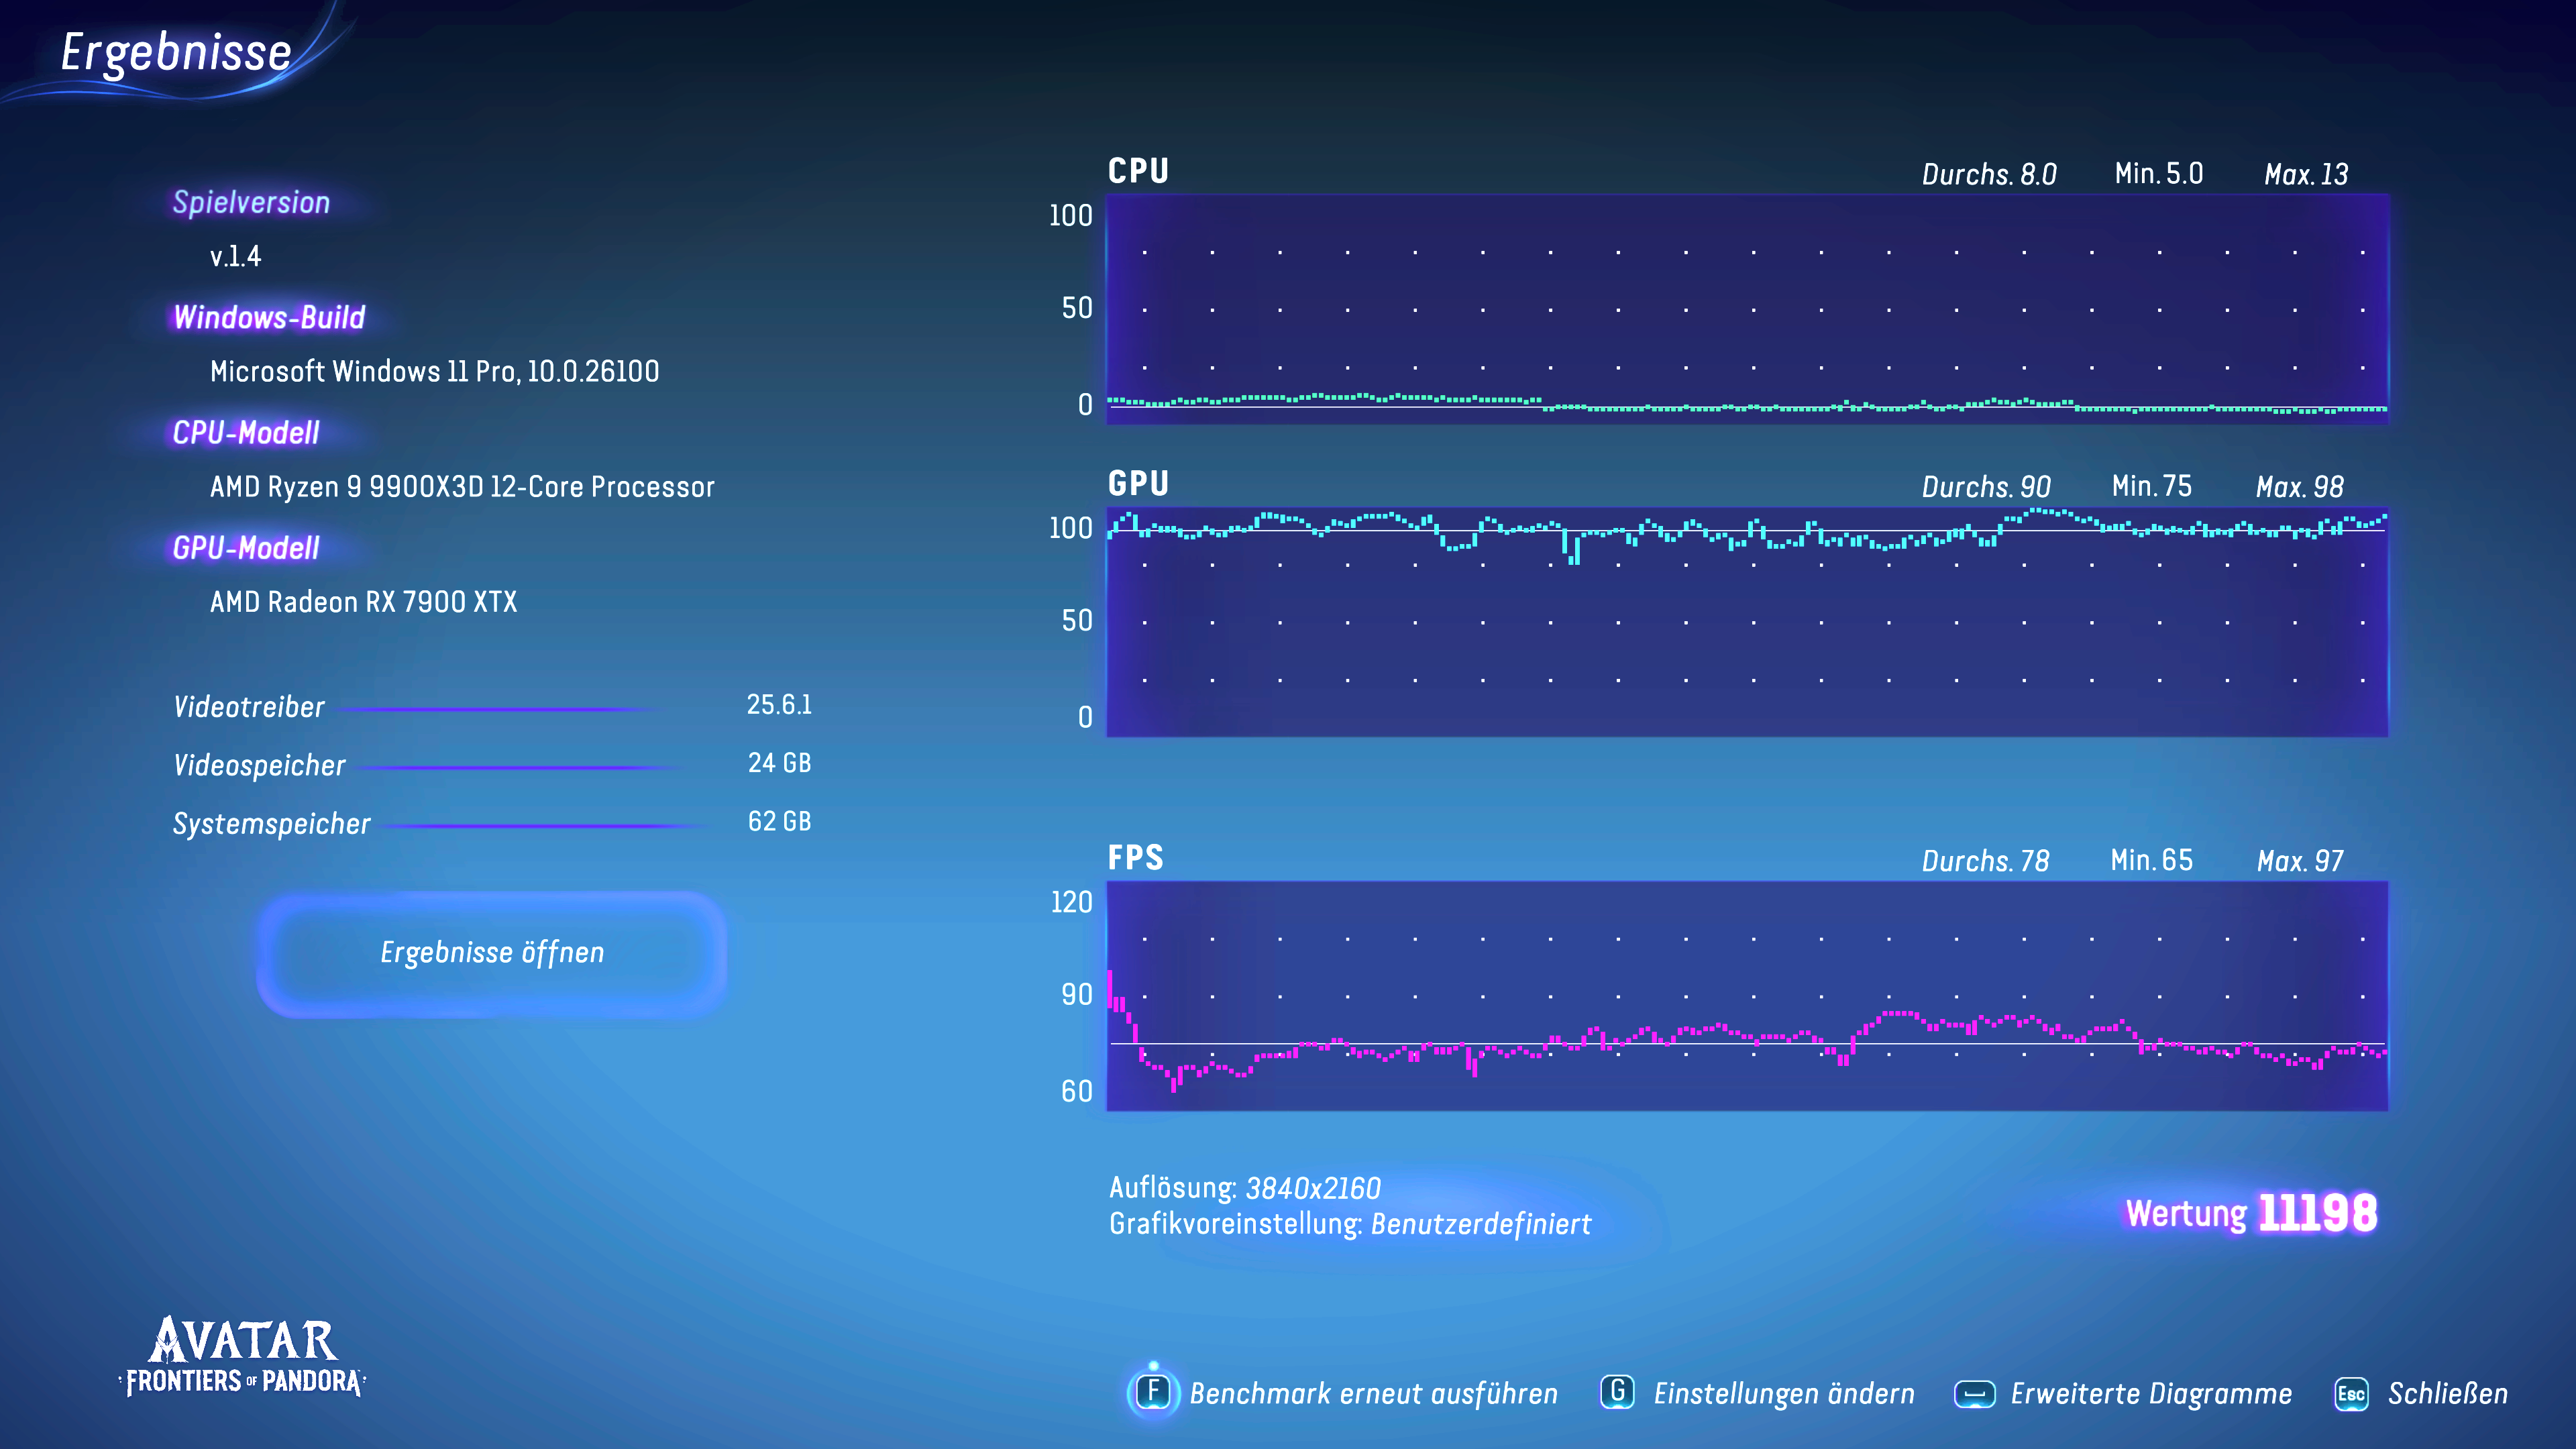Click the Avatar Frontiers of Pandora logo

(x=243, y=1357)
